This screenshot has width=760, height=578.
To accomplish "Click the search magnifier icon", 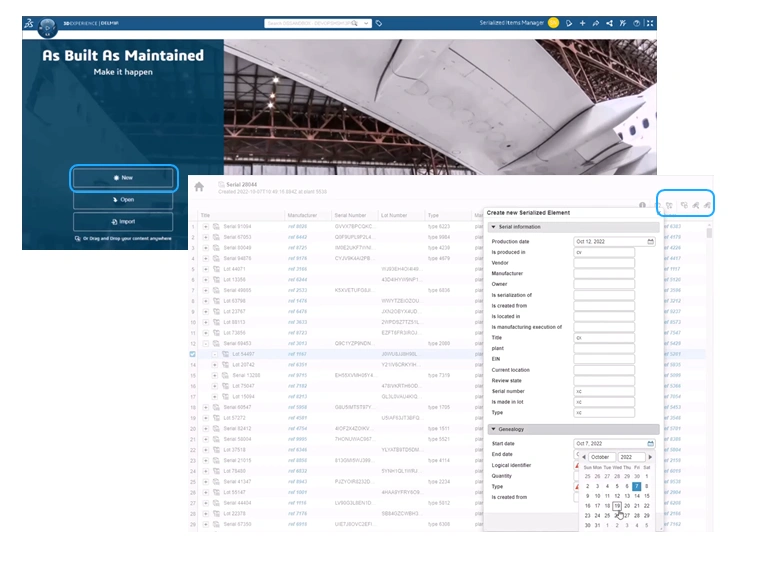I will tap(354, 23).
